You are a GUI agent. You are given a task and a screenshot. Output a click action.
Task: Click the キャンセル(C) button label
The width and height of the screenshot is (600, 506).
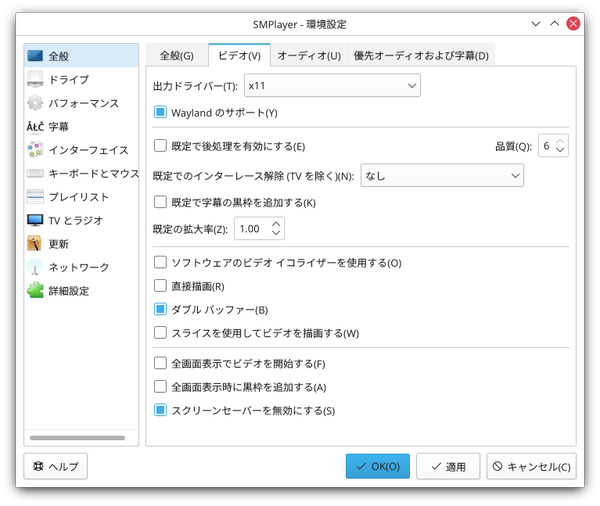coord(539,467)
